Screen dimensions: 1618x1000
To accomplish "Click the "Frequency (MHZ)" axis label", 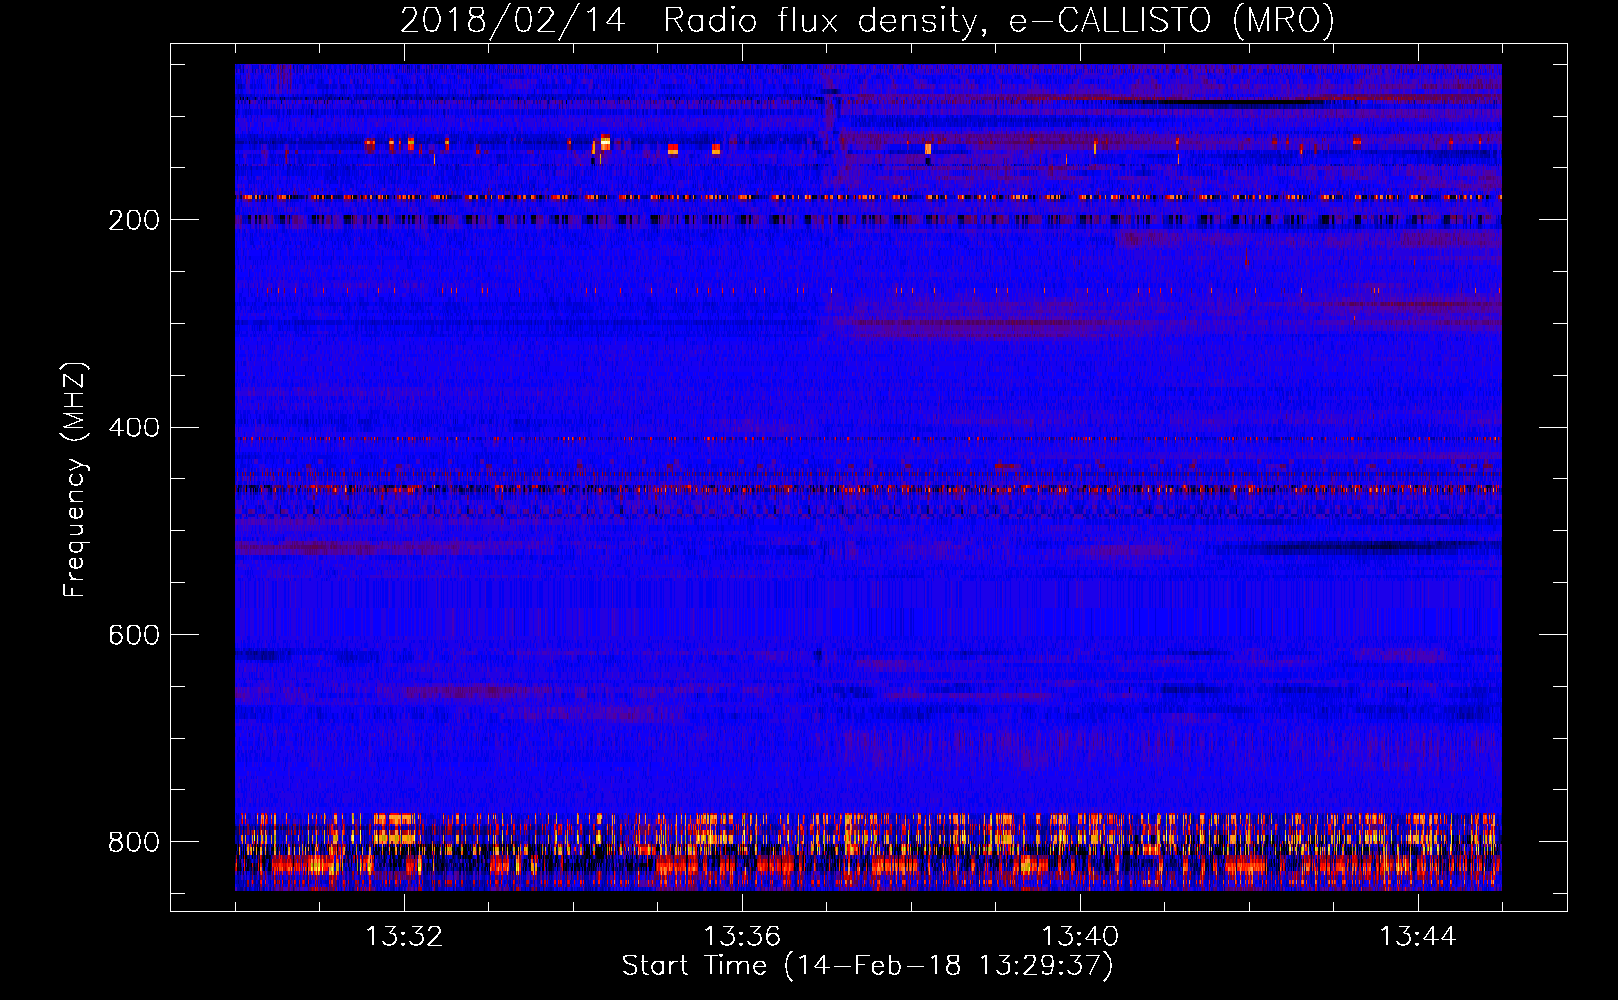I will pyautogui.click(x=75, y=479).
